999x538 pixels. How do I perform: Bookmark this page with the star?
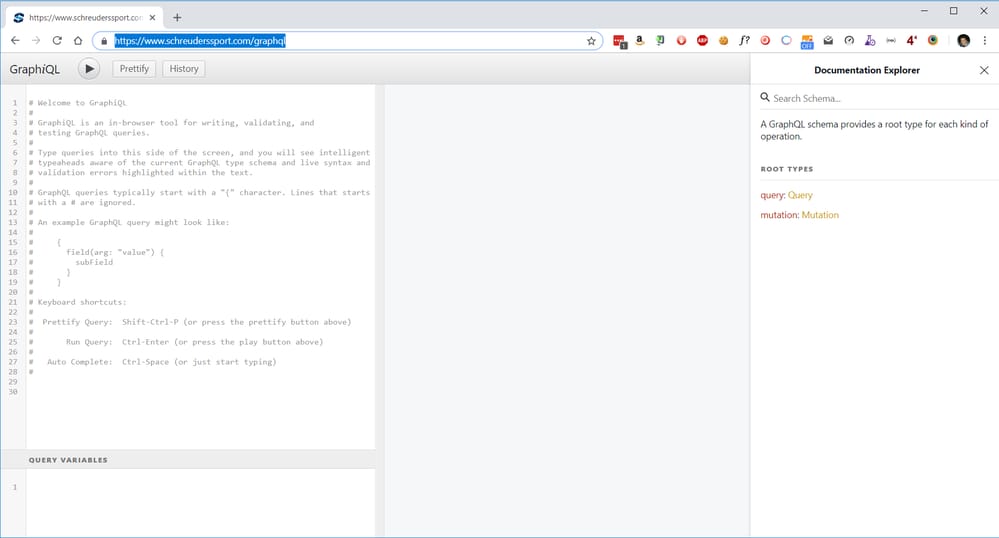coord(591,41)
